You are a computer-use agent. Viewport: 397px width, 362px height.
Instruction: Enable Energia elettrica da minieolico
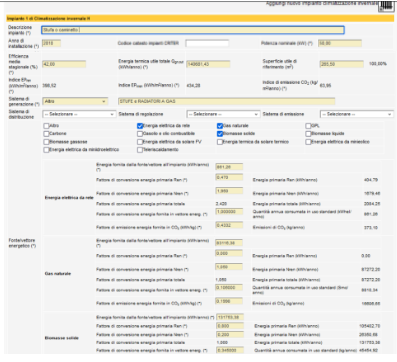pyautogui.click(x=308, y=142)
